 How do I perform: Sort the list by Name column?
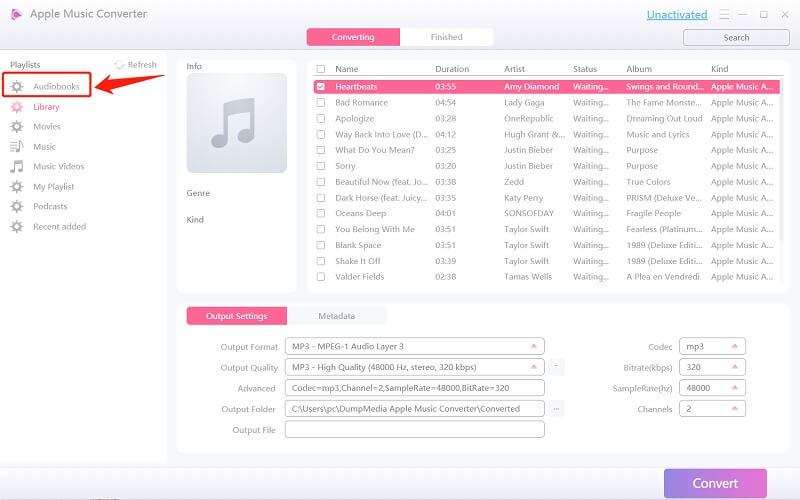[x=346, y=69]
